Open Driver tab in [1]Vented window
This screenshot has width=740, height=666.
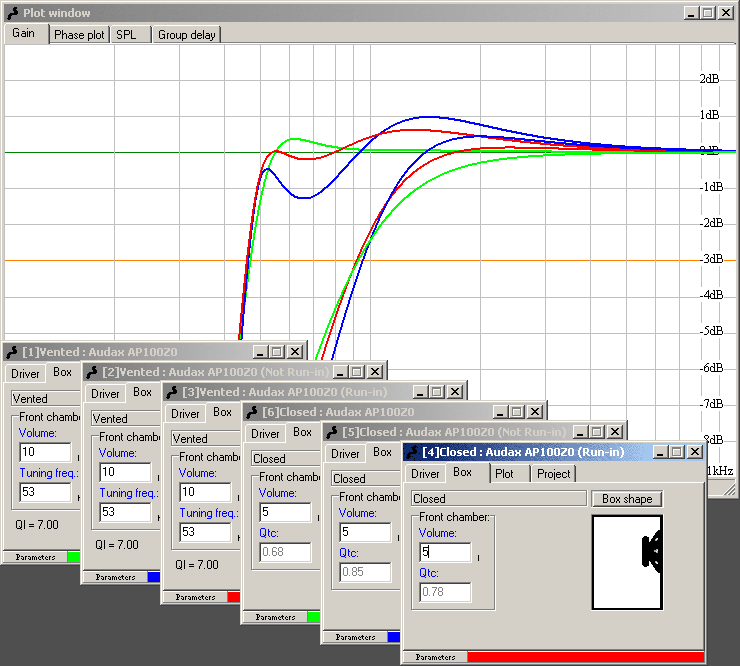[25, 374]
